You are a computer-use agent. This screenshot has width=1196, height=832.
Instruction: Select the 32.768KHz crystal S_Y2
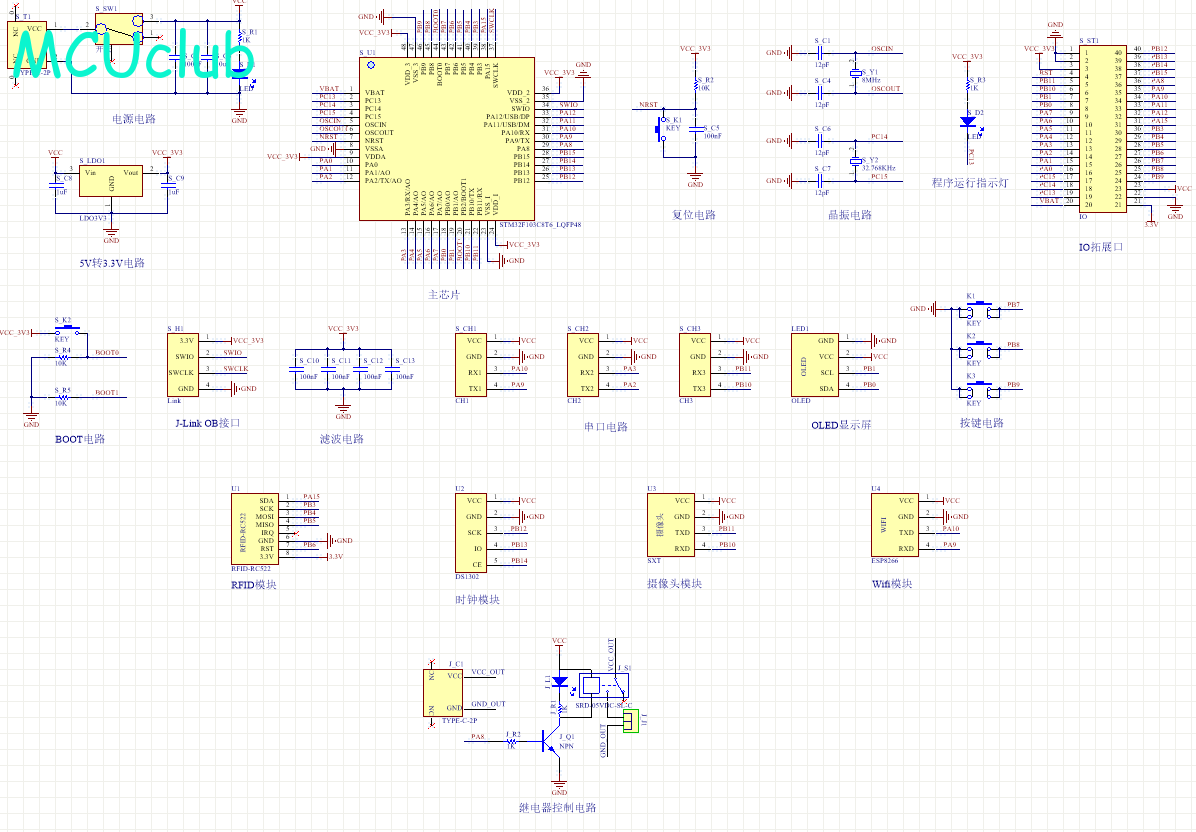[855, 161]
